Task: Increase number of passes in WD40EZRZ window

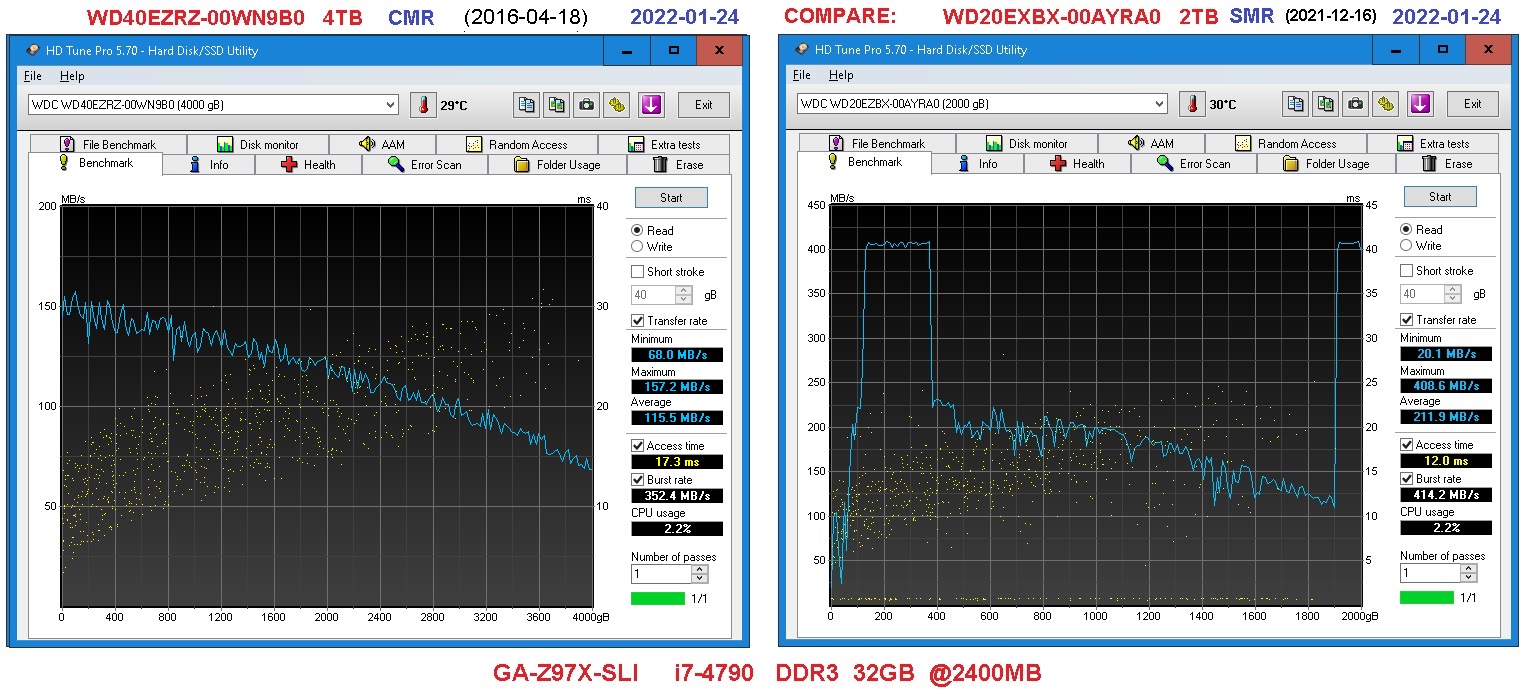Action: point(700,570)
